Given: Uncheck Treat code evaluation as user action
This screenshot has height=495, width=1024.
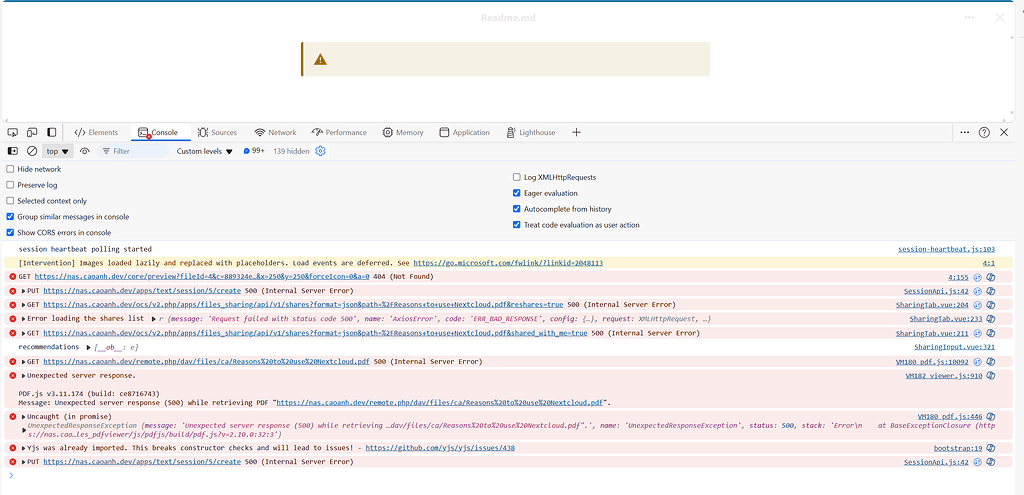Looking at the screenshot, I should coord(517,225).
